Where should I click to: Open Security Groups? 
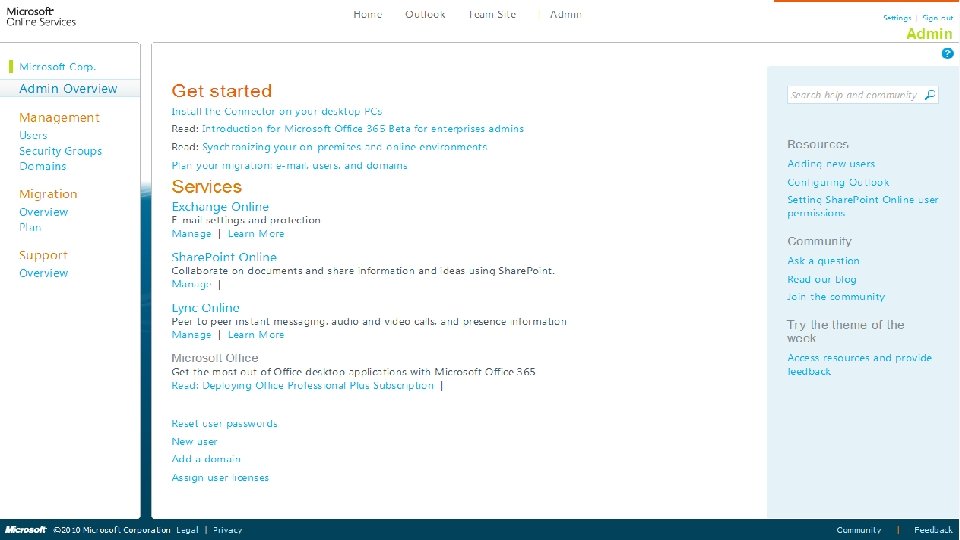click(61, 151)
